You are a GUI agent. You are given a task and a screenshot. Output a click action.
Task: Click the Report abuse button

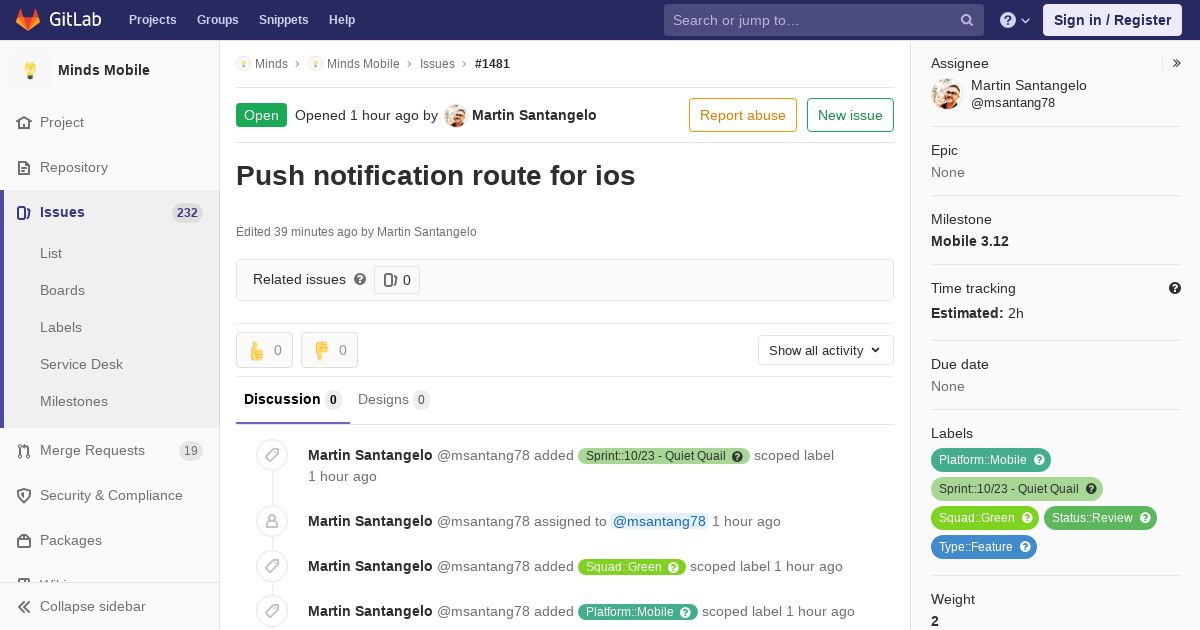[x=743, y=115]
